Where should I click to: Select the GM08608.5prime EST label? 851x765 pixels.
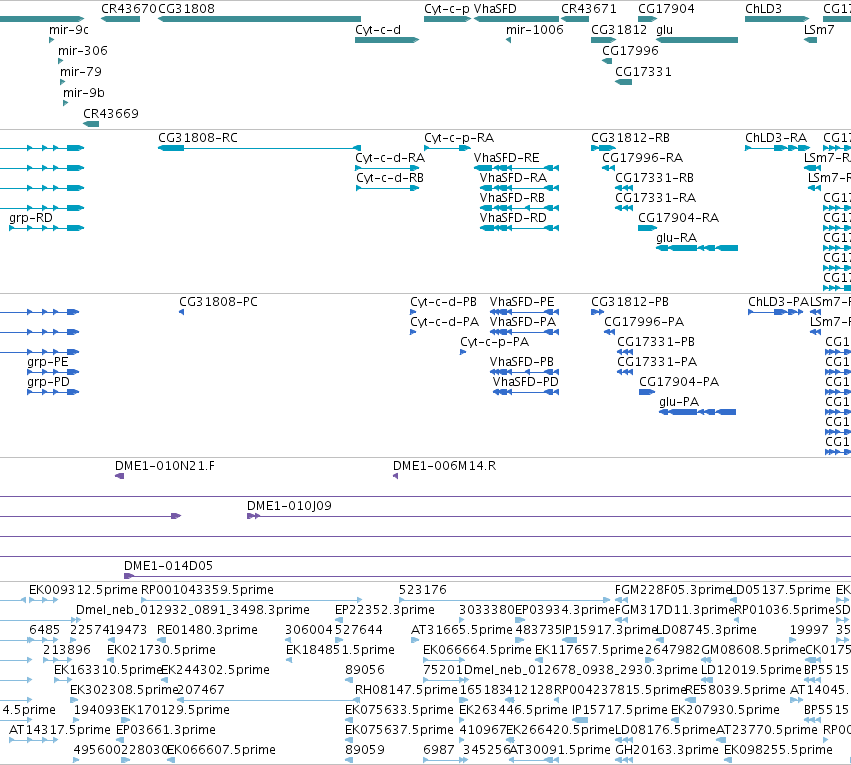tap(753, 650)
